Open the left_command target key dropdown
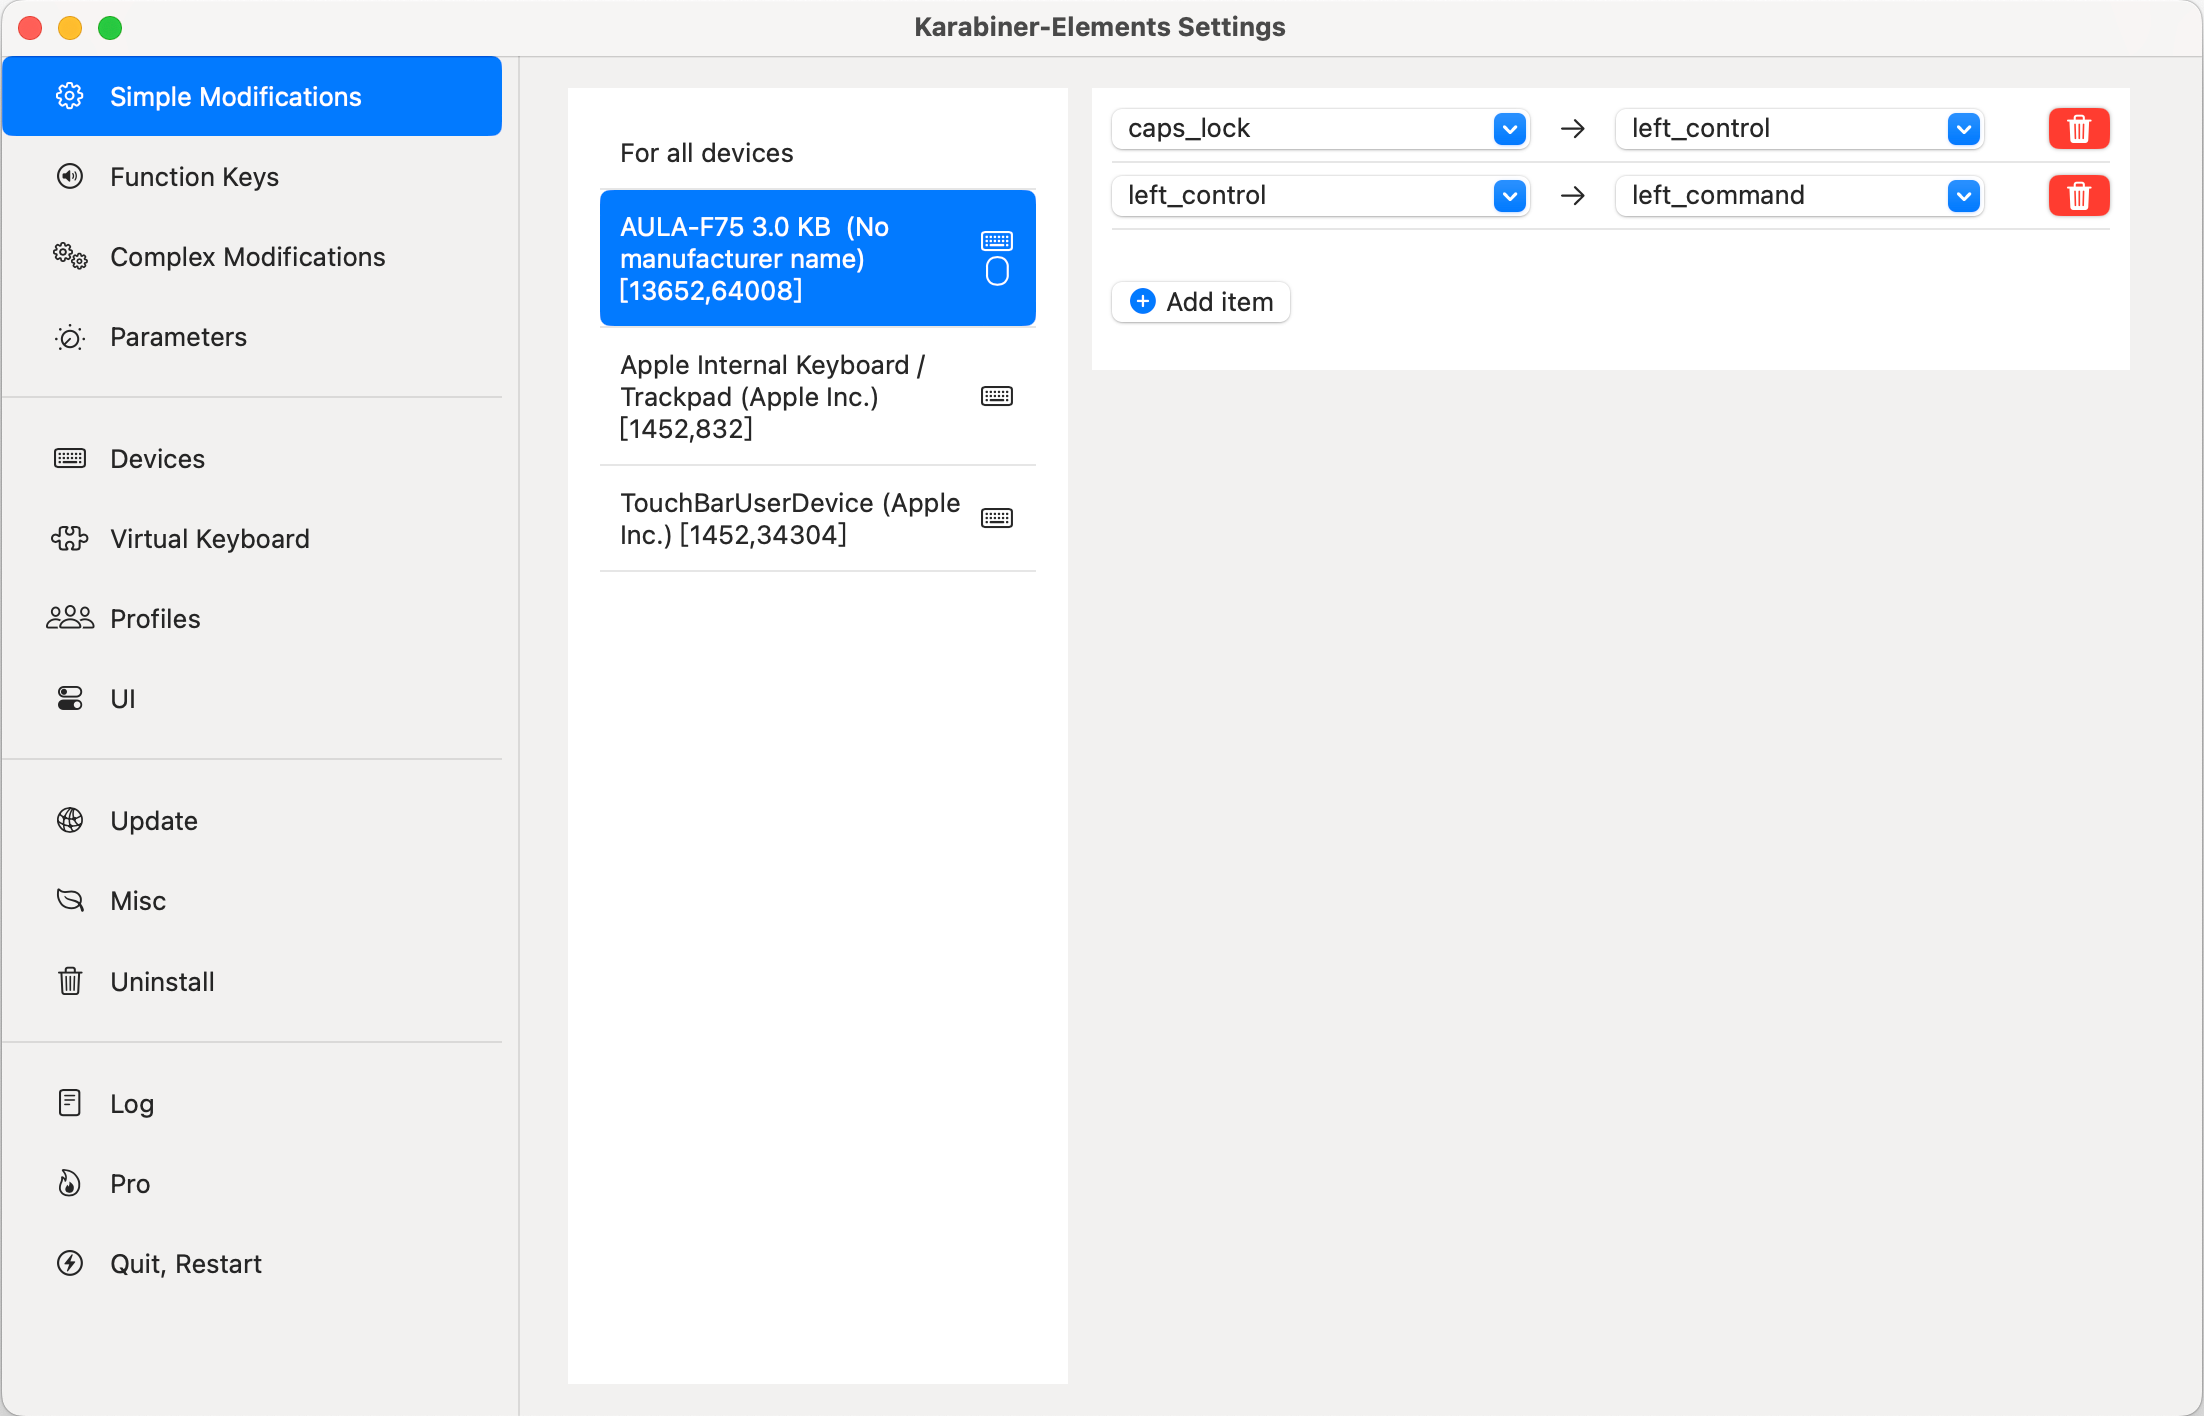Image resolution: width=2204 pixels, height=1416 pixels. [x=1799, y=195]
